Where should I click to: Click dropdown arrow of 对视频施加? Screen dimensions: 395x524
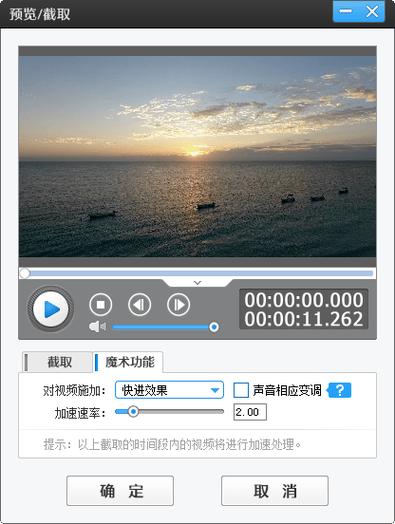click(x=215, y=390)
